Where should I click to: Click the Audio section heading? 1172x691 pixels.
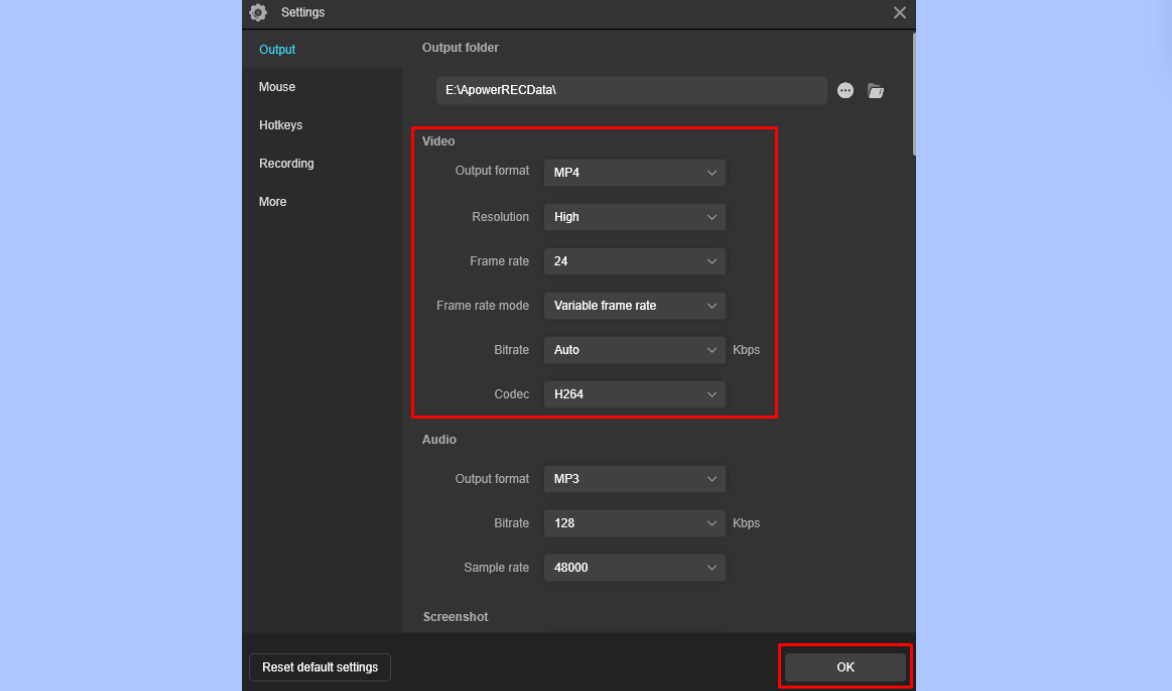439,440
